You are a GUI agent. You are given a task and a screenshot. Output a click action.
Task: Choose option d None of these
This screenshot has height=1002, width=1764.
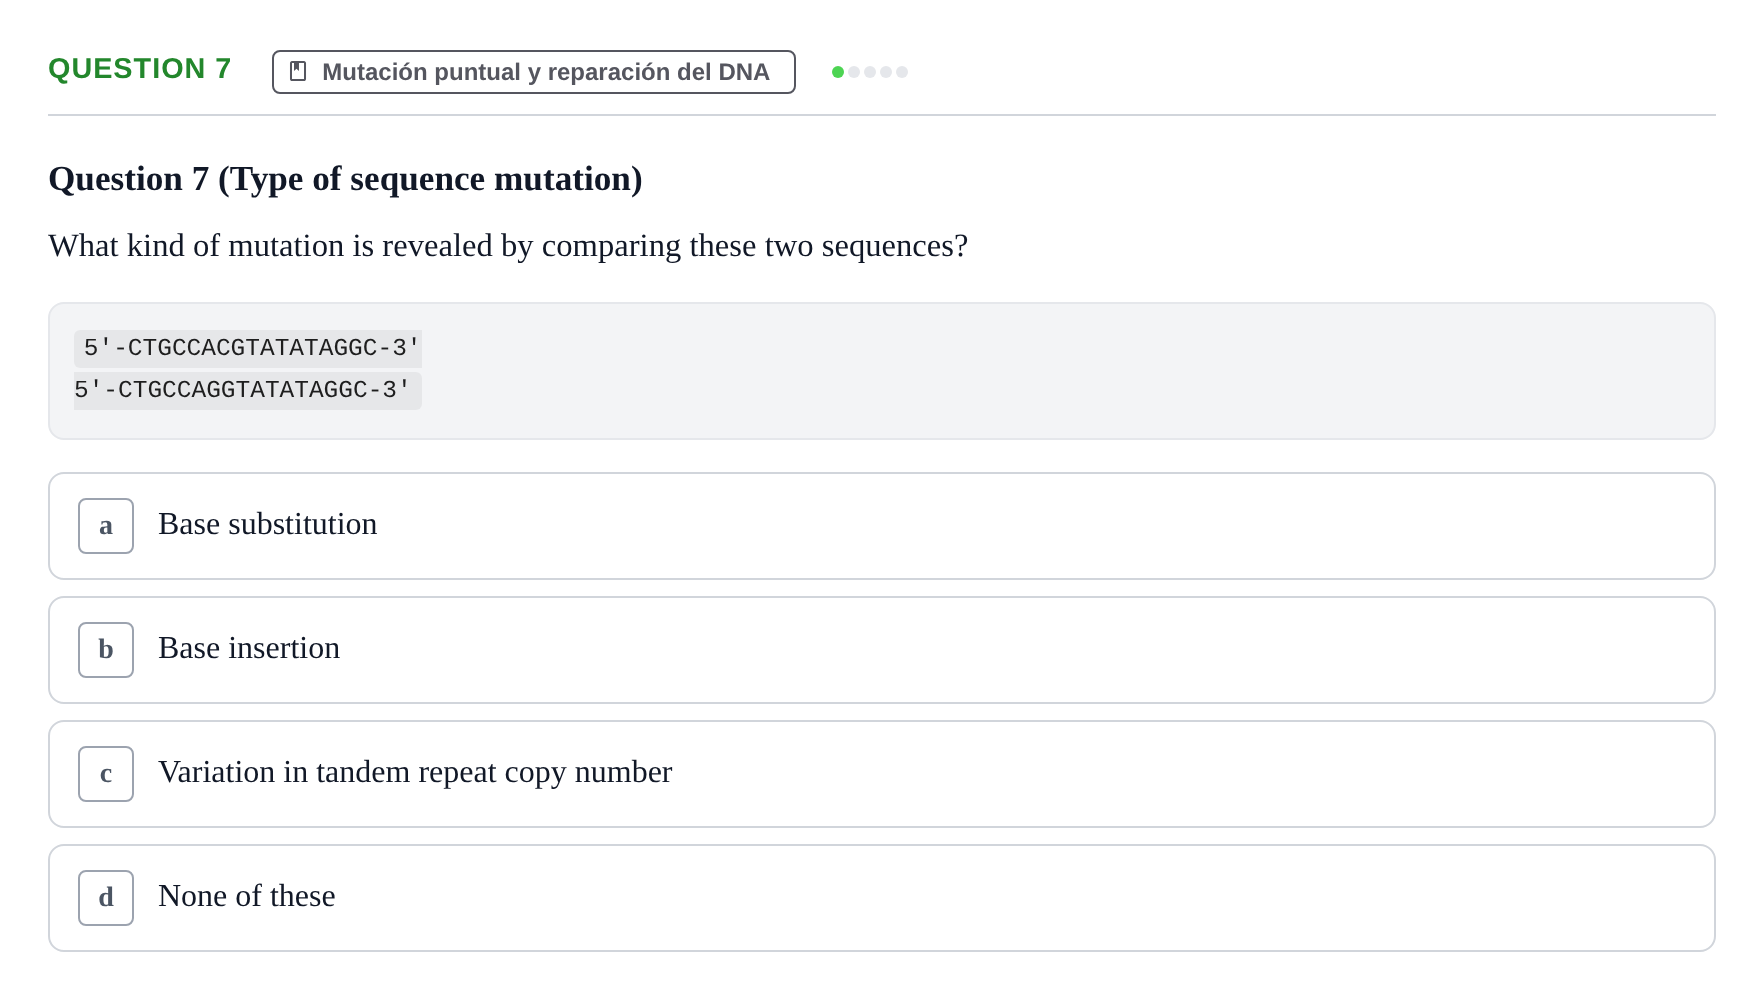(881, 898)
